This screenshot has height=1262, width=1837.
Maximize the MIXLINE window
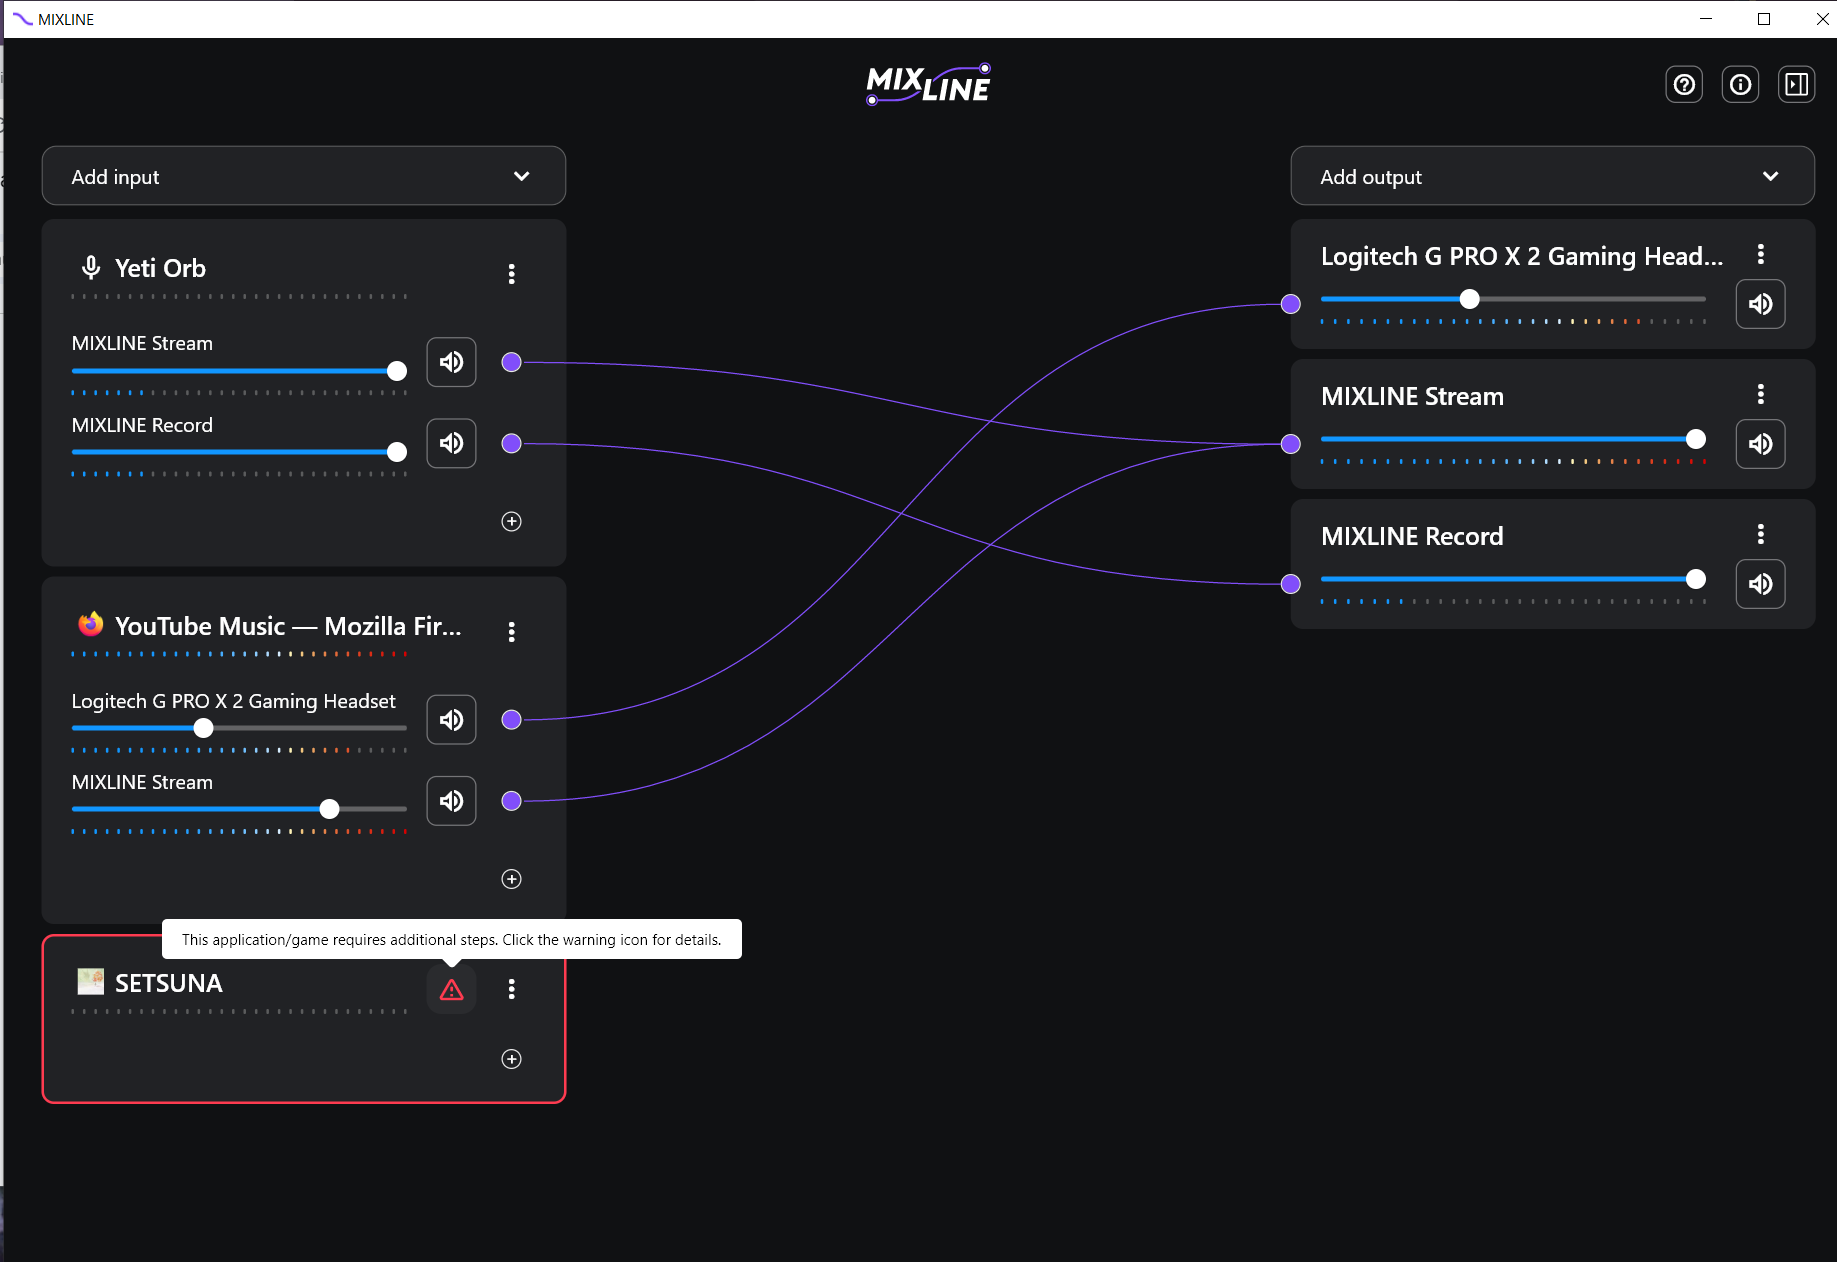(1764, 19)
